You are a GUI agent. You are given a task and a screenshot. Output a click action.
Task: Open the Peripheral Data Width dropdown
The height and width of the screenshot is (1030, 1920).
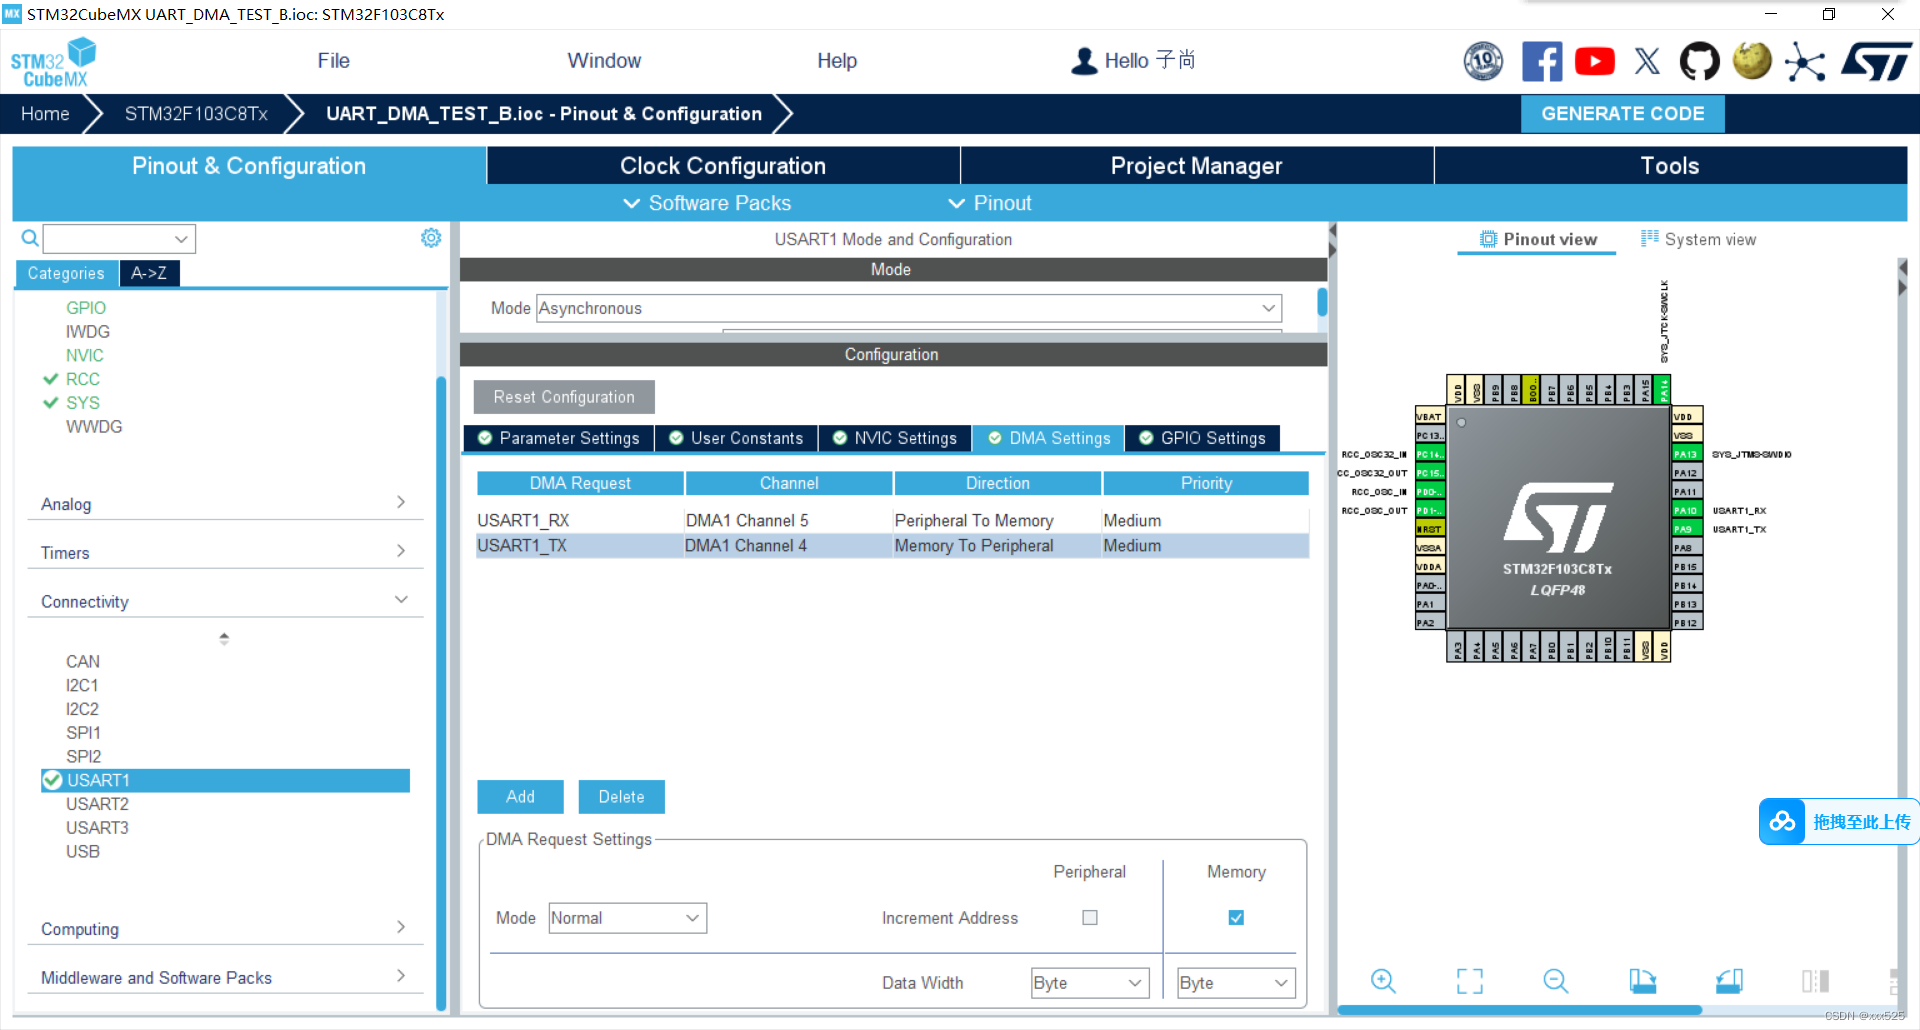click(x=1090, y=983)
